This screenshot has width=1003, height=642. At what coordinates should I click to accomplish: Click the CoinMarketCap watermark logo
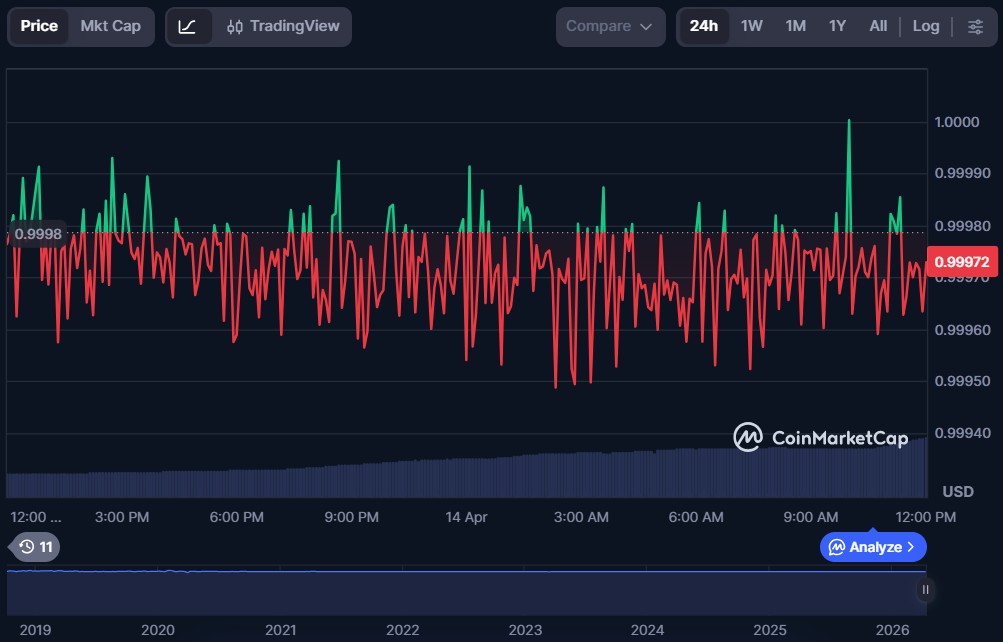[x=820, y=437]
